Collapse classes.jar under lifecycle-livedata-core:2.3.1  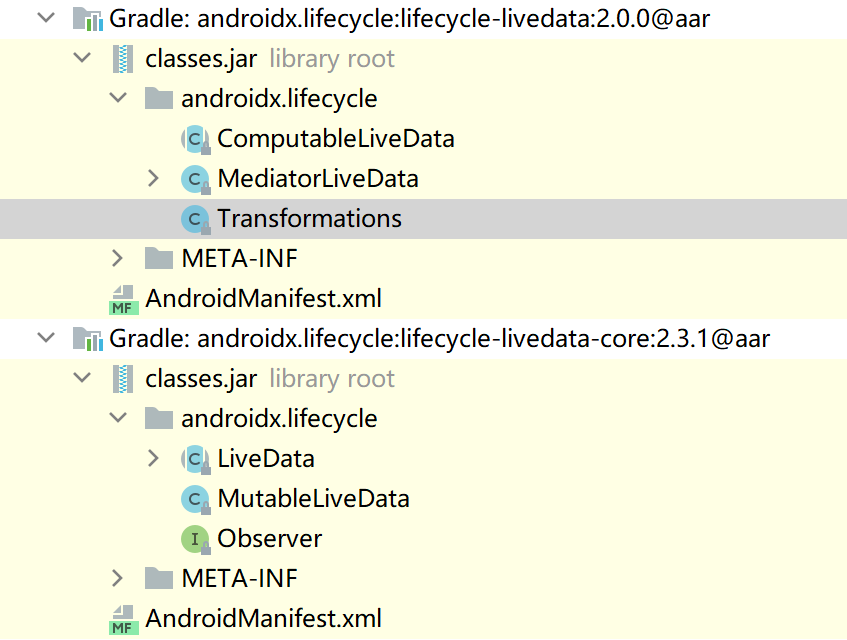[x=82, y=378]
